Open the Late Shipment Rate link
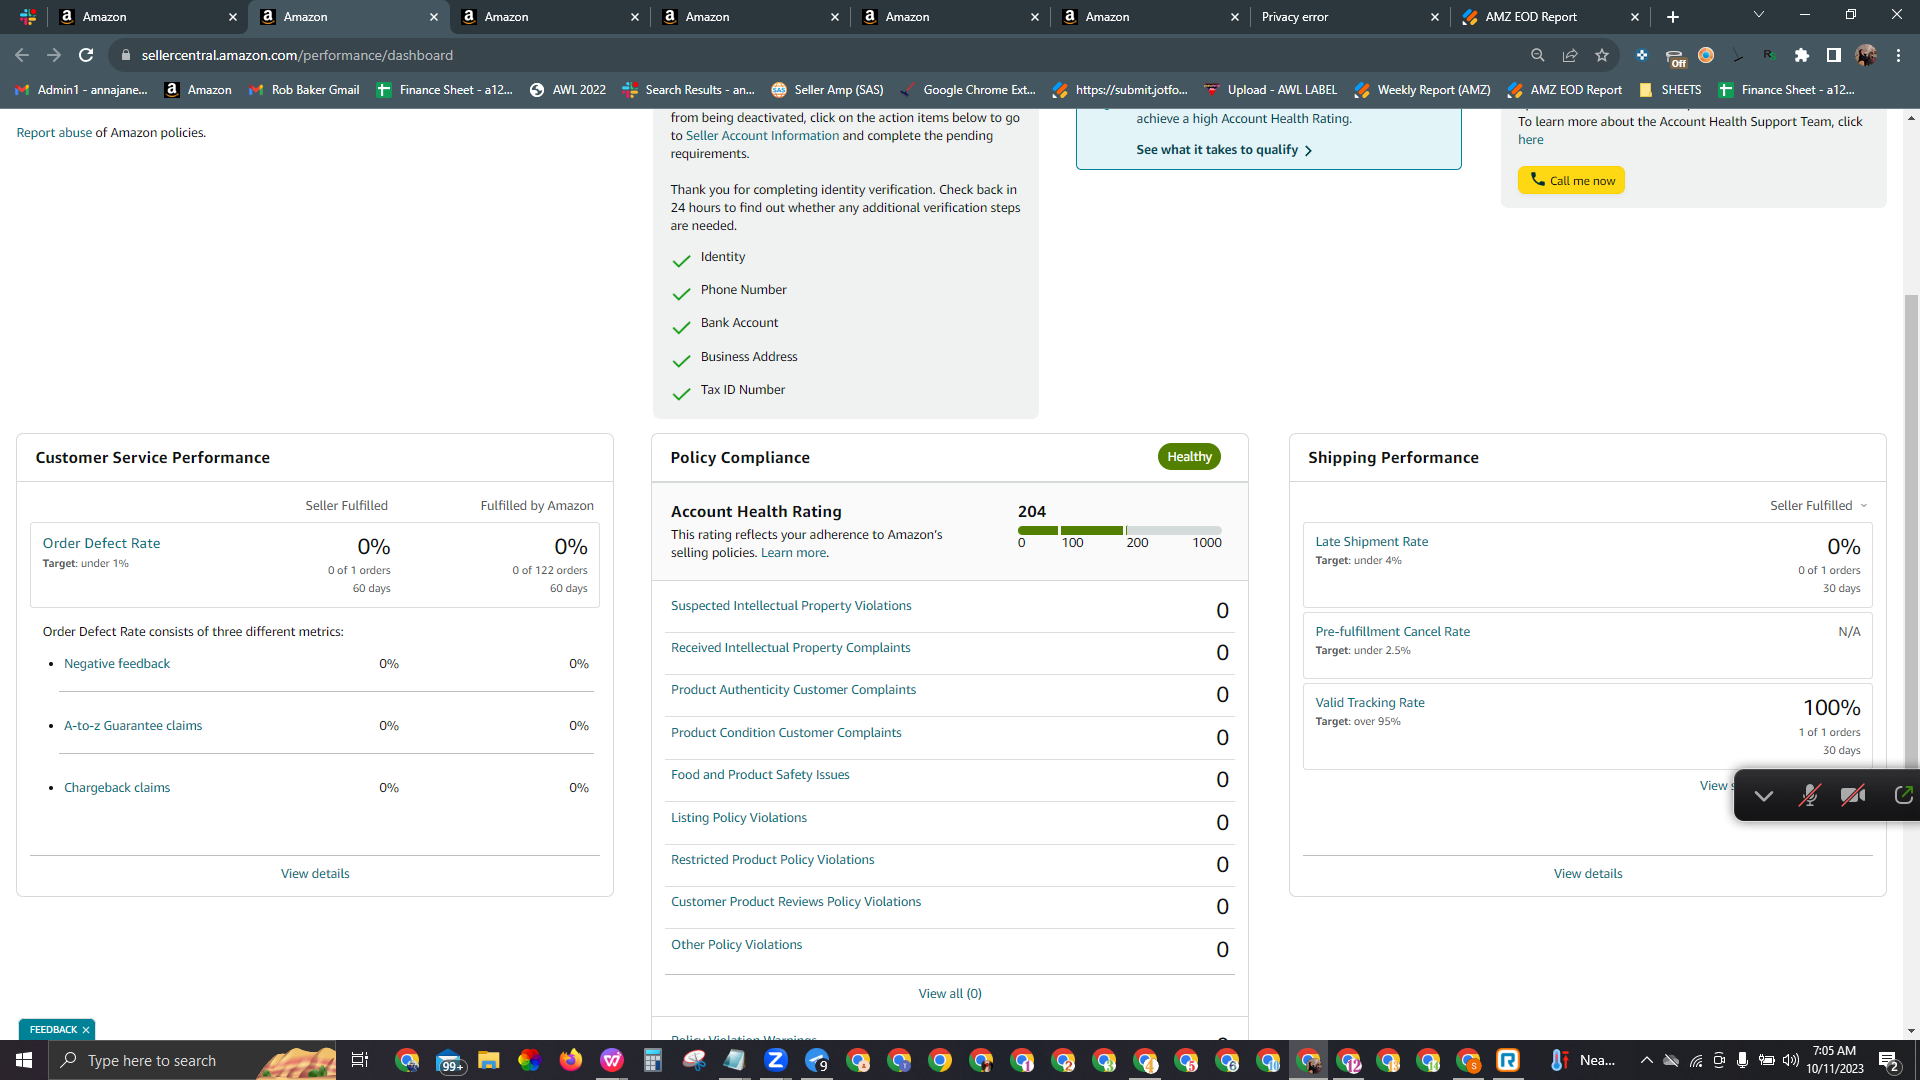Screen dimensions: 1920x1080 coord(1371,542)
